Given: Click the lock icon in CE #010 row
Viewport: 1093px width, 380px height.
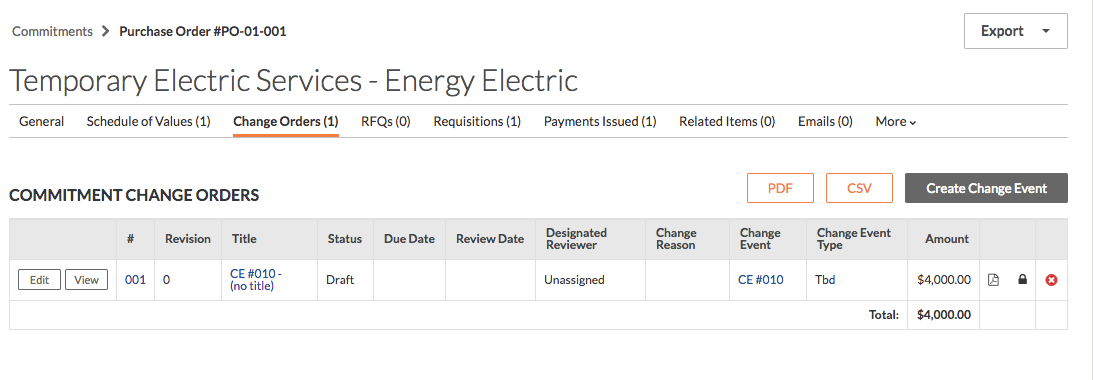Looking at the screenshot, I should [x=1022, y=280].
